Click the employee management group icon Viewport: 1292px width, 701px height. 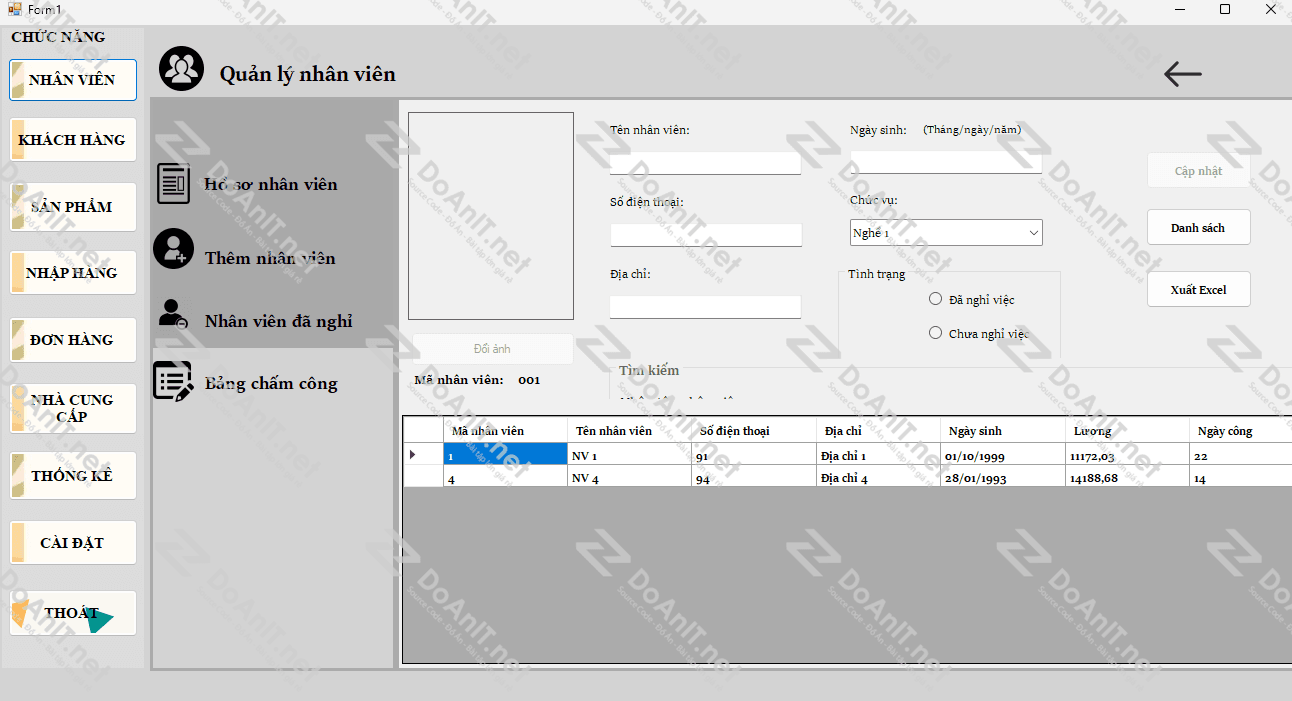(x=181, y=69)
